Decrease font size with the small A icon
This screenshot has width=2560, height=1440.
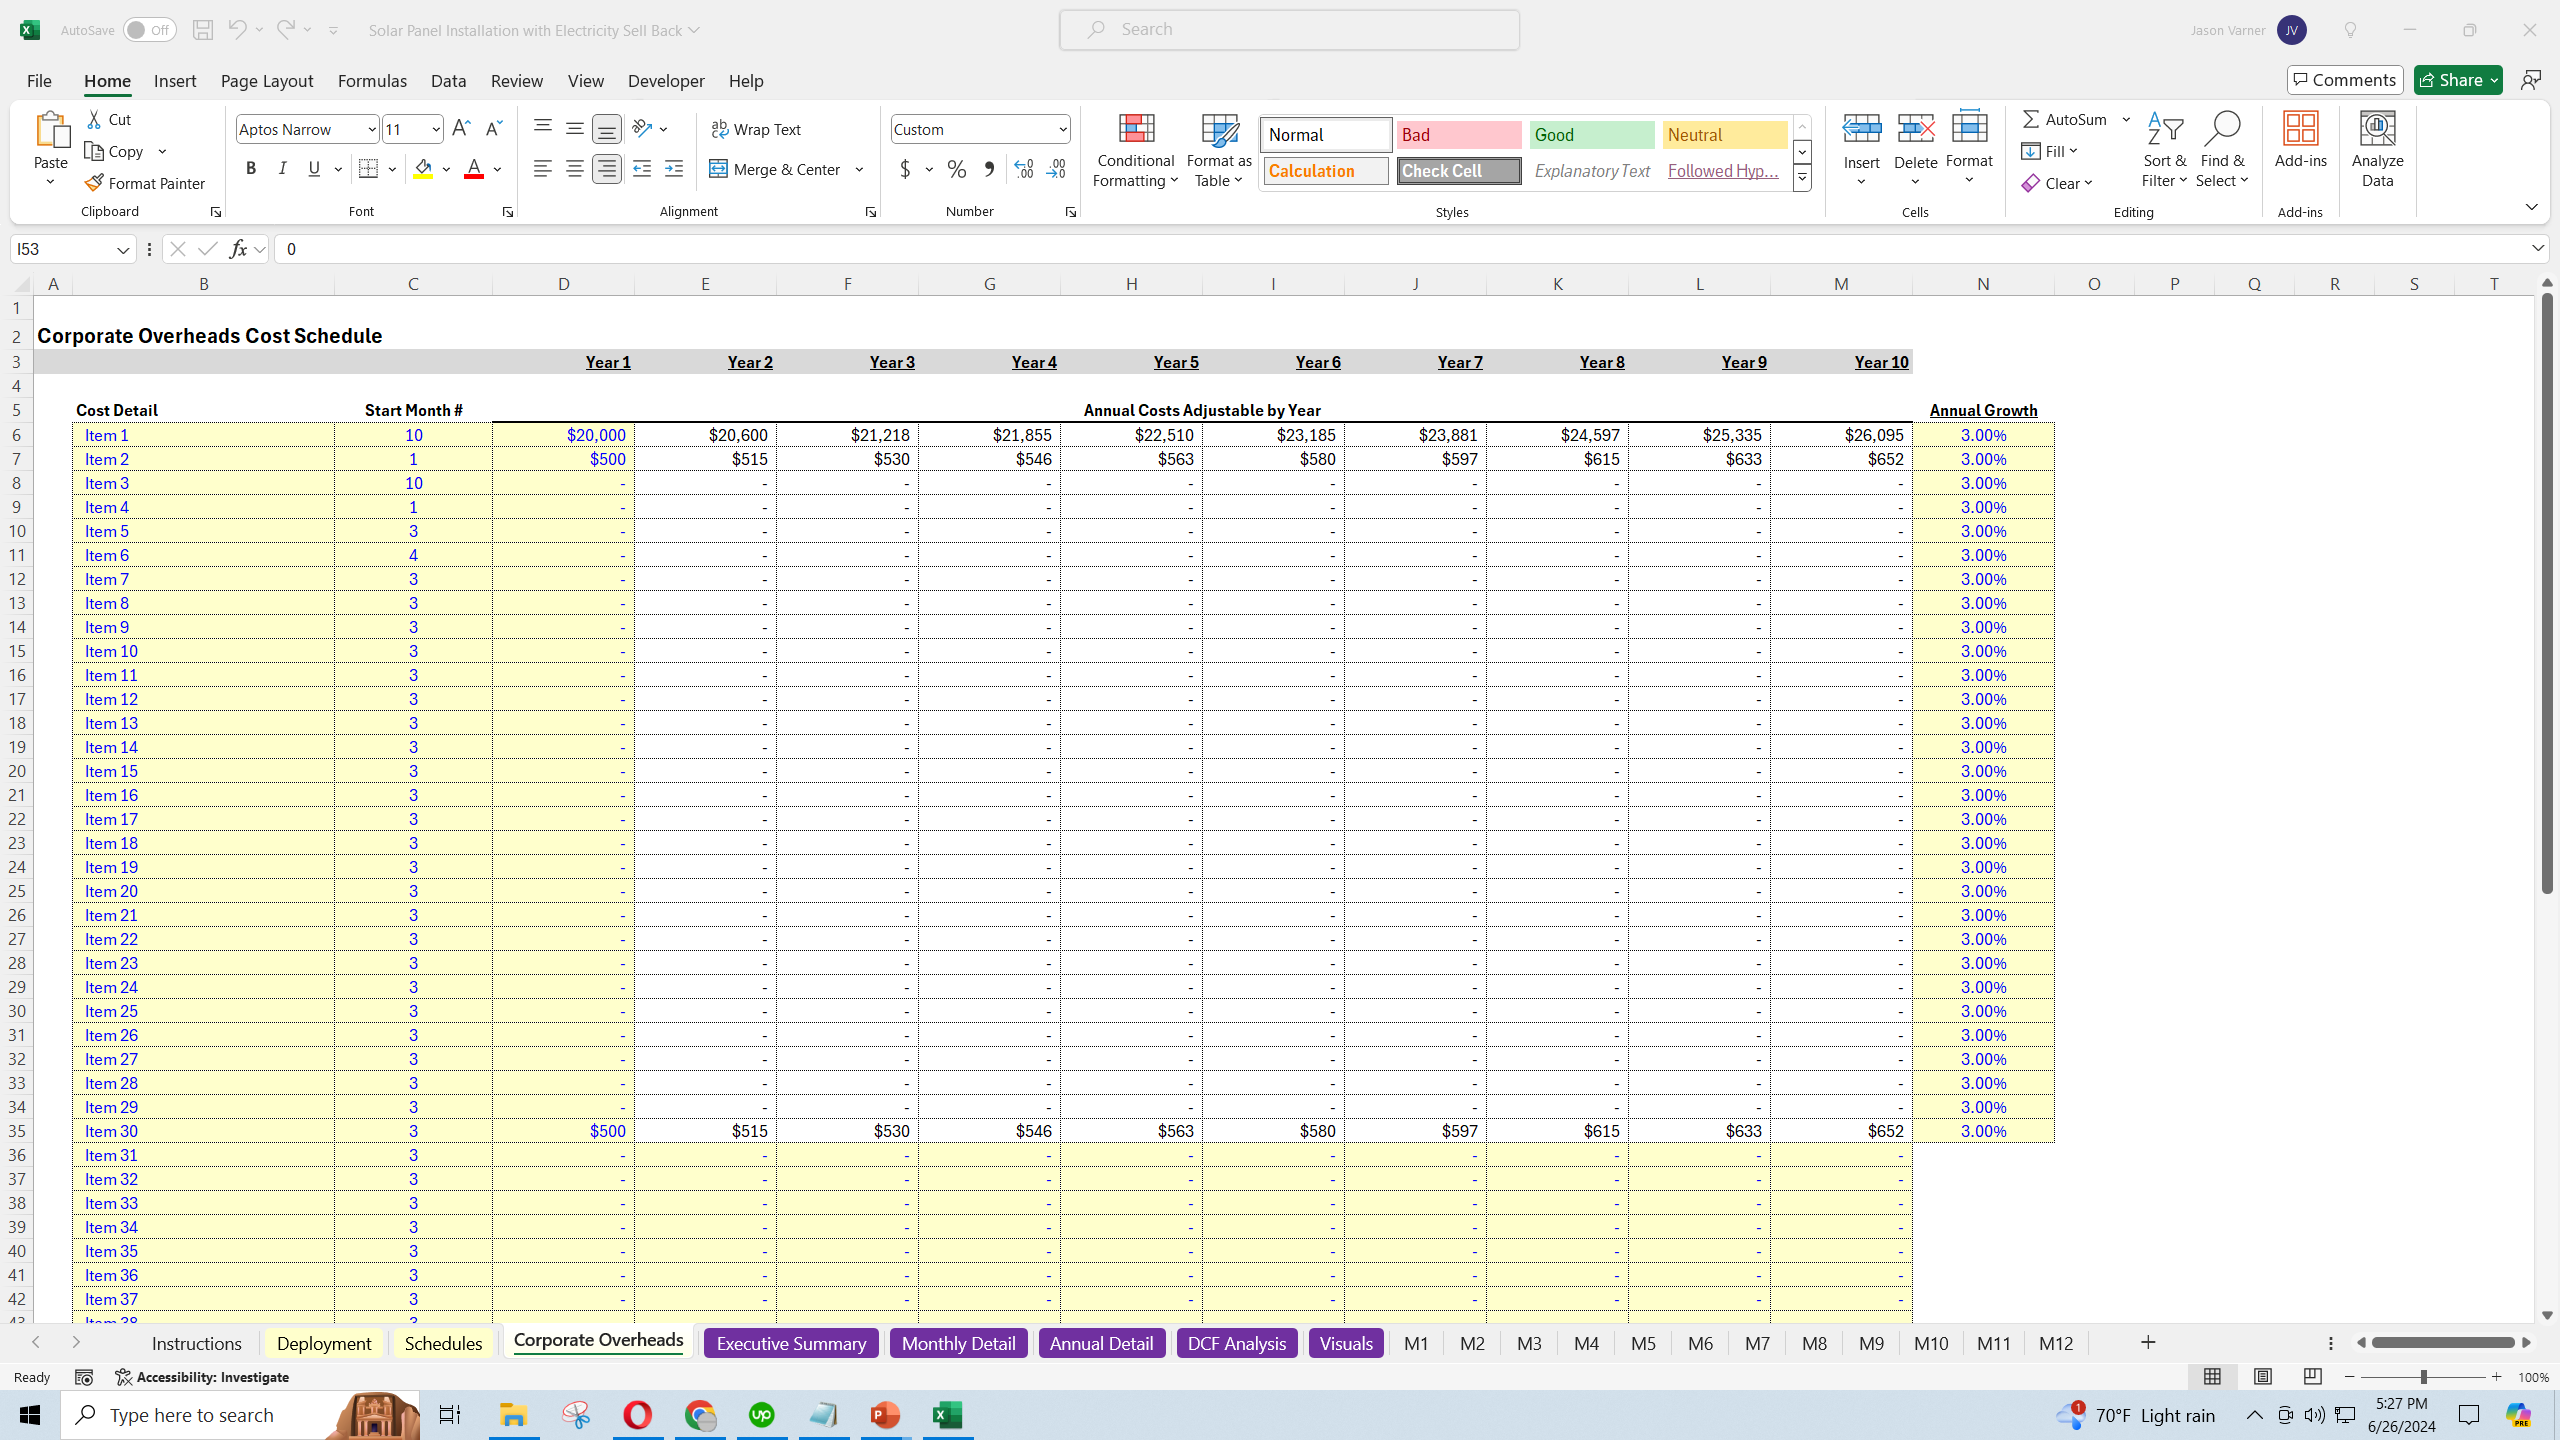tap(493, 128)
